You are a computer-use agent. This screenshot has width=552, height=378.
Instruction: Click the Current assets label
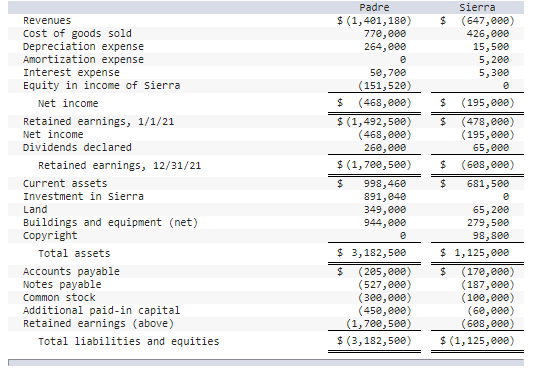click(65, 183)
